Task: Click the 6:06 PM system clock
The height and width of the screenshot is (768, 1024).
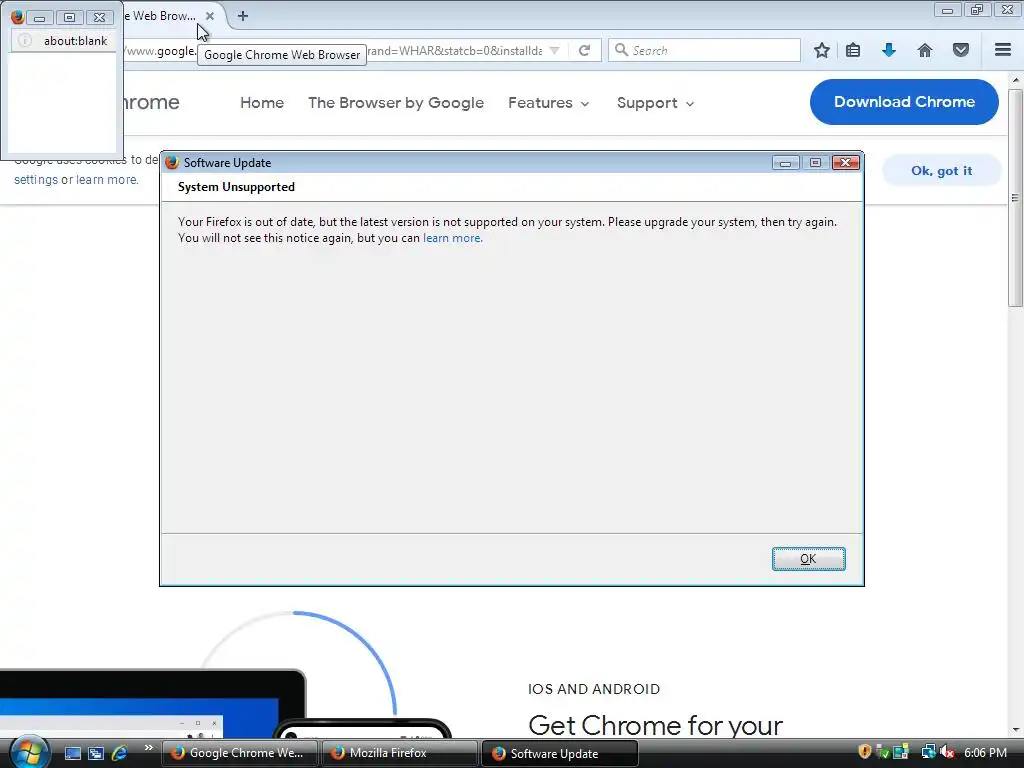Action: tap(985, 753)
